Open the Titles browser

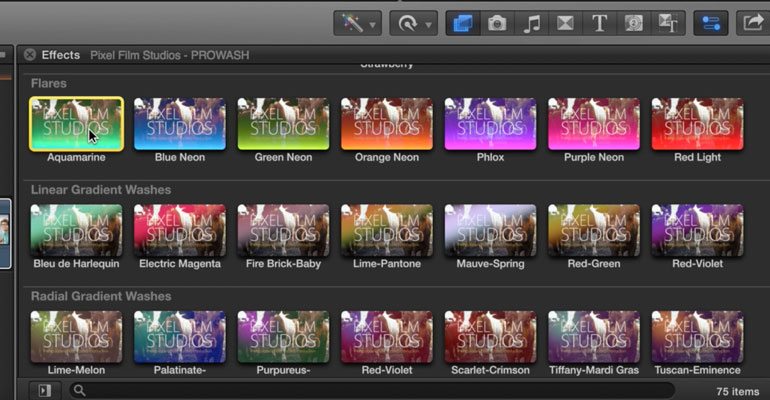point(599,23)
